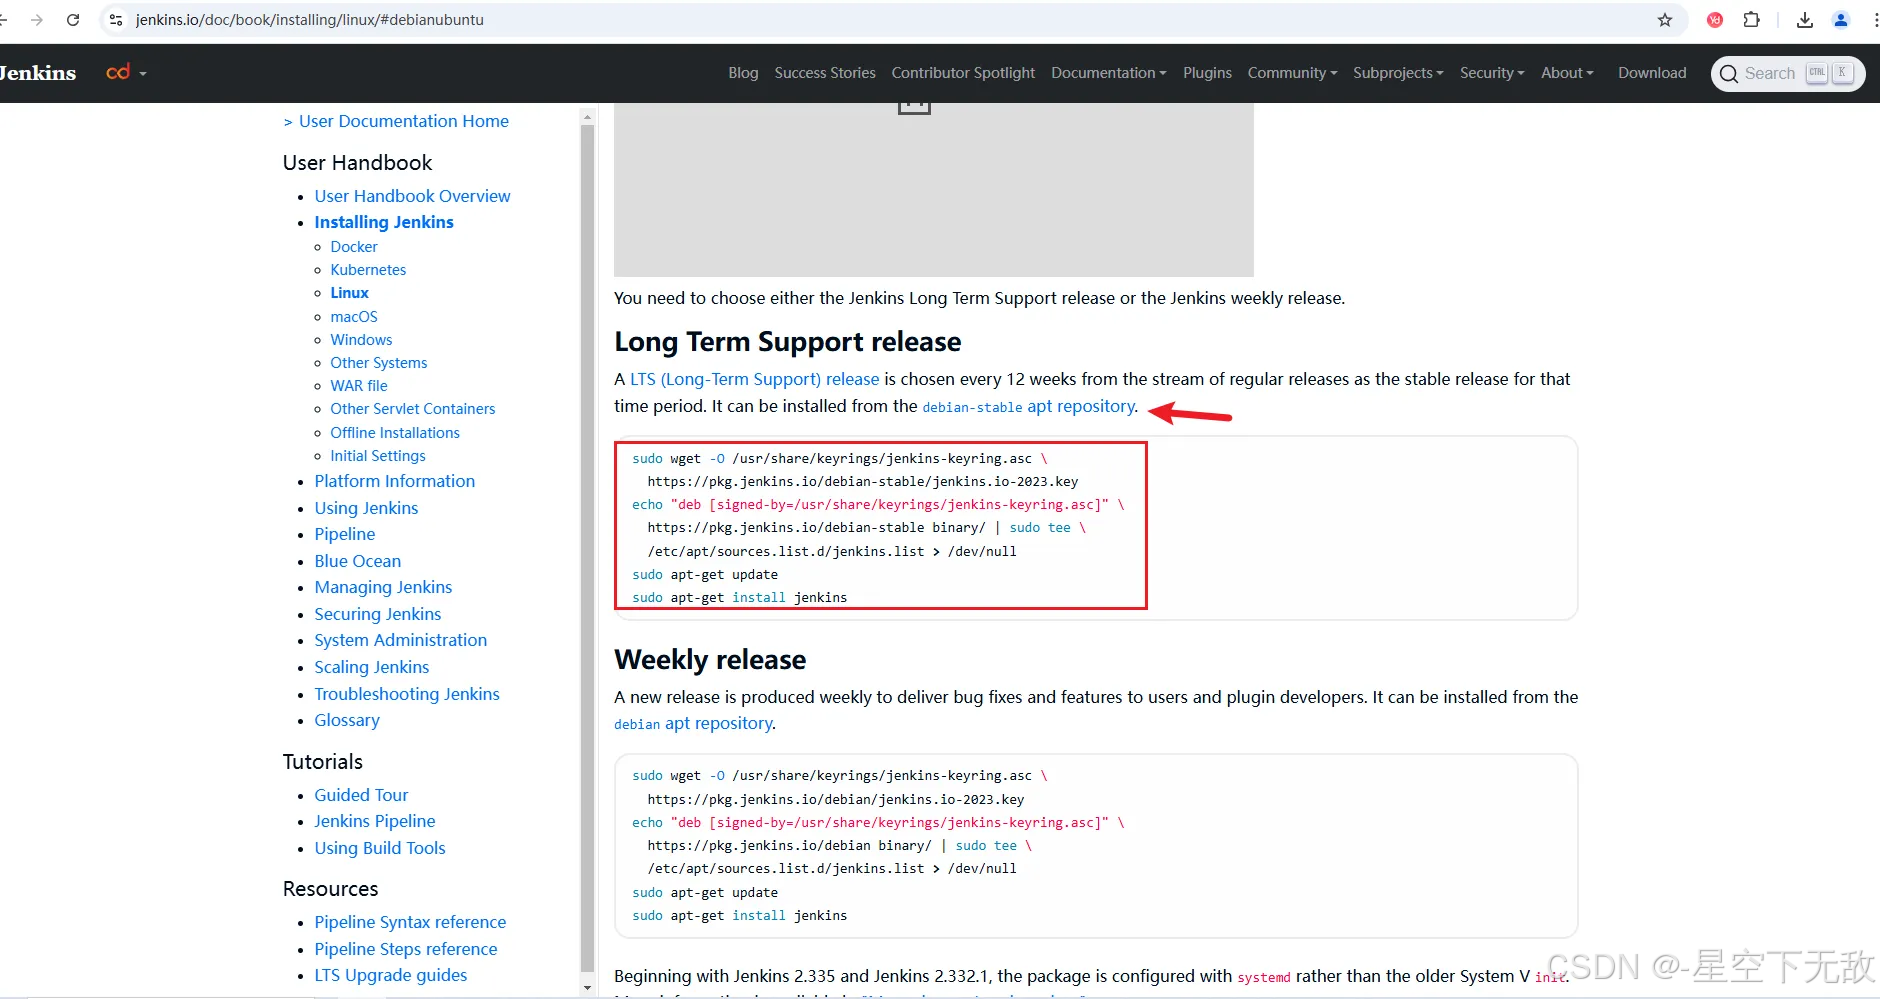Focus the Search input field
This screenshot has height=999, width=1880.
tap(1787, 74)
